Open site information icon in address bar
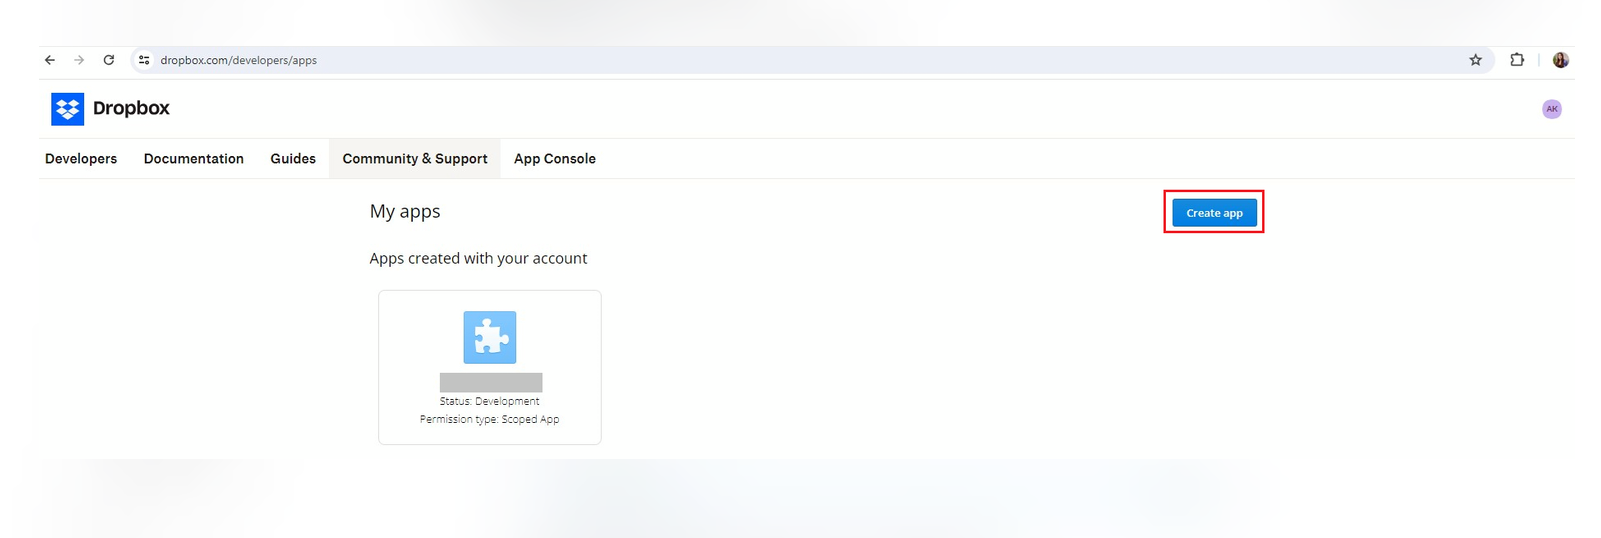This screenshot has height=538, width=1601. click(x=144, y=60)
